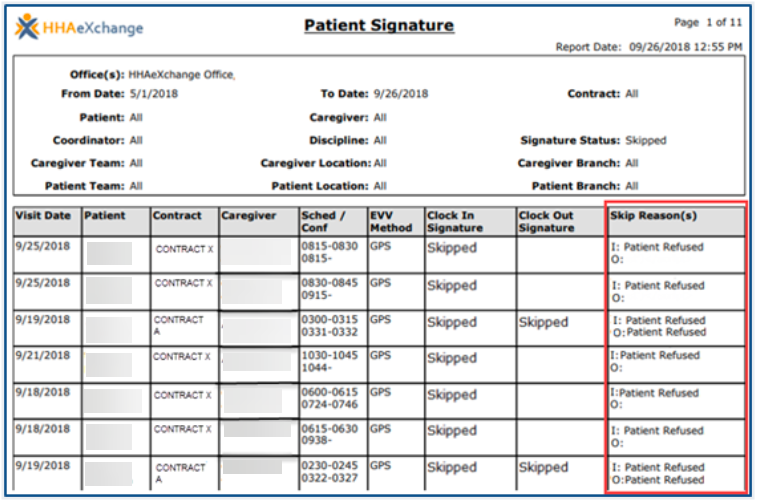Select the Patient column header
The image size is (757, 500).
(104, 215)
